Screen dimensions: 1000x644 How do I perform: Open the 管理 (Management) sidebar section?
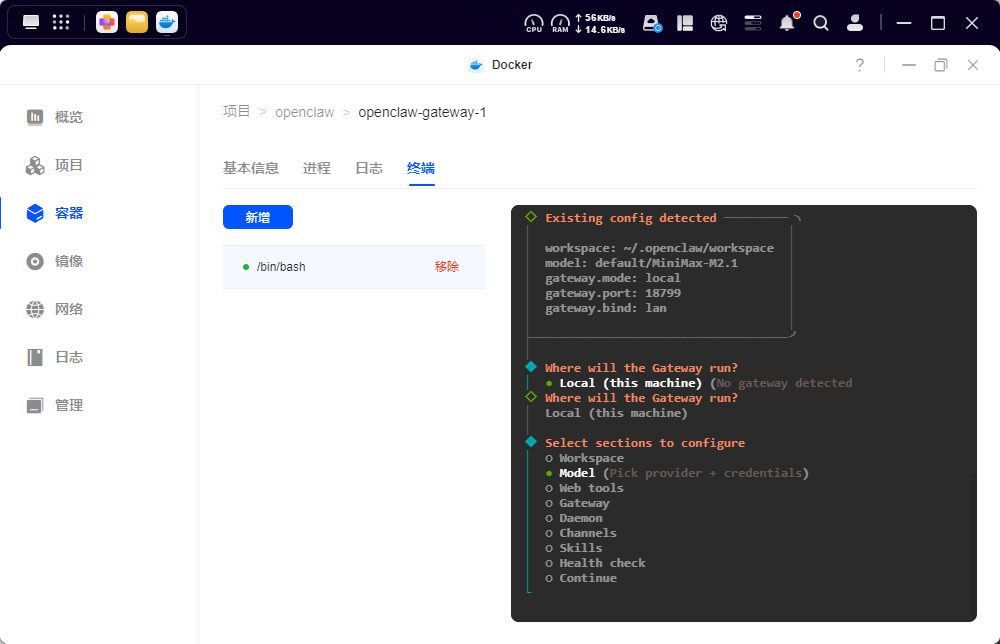click(x=68, y=405)
